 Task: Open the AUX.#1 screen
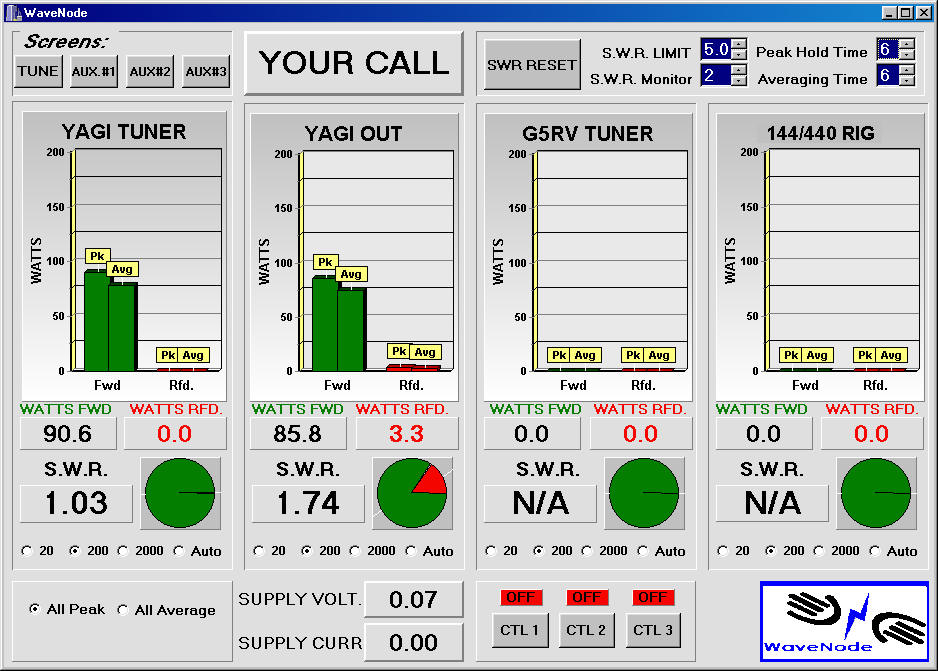[94, 72]
